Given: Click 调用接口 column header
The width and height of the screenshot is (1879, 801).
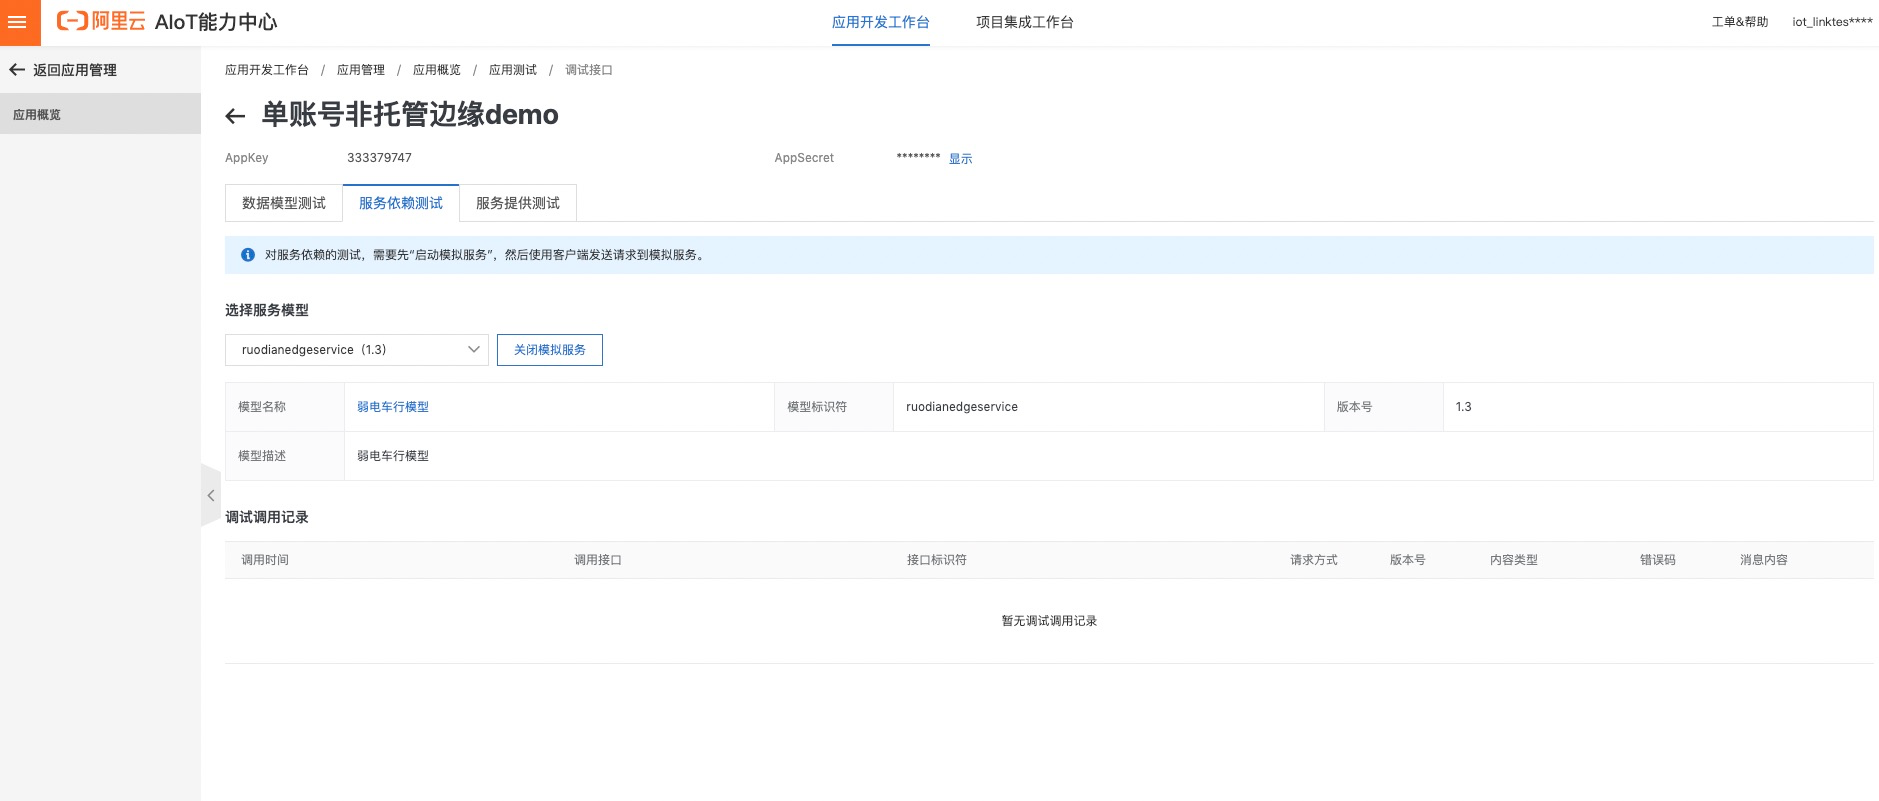Looking at the screenshot, I should point(598,560).
